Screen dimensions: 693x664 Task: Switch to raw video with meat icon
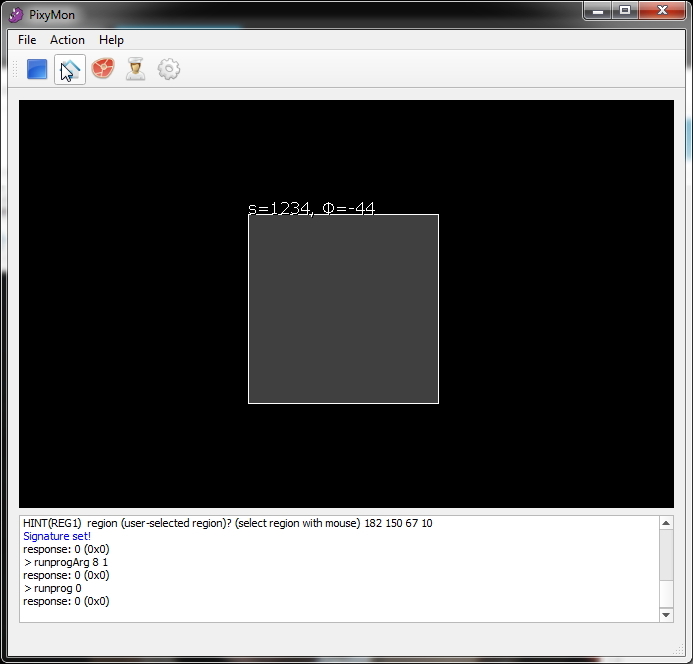point(102,69)
